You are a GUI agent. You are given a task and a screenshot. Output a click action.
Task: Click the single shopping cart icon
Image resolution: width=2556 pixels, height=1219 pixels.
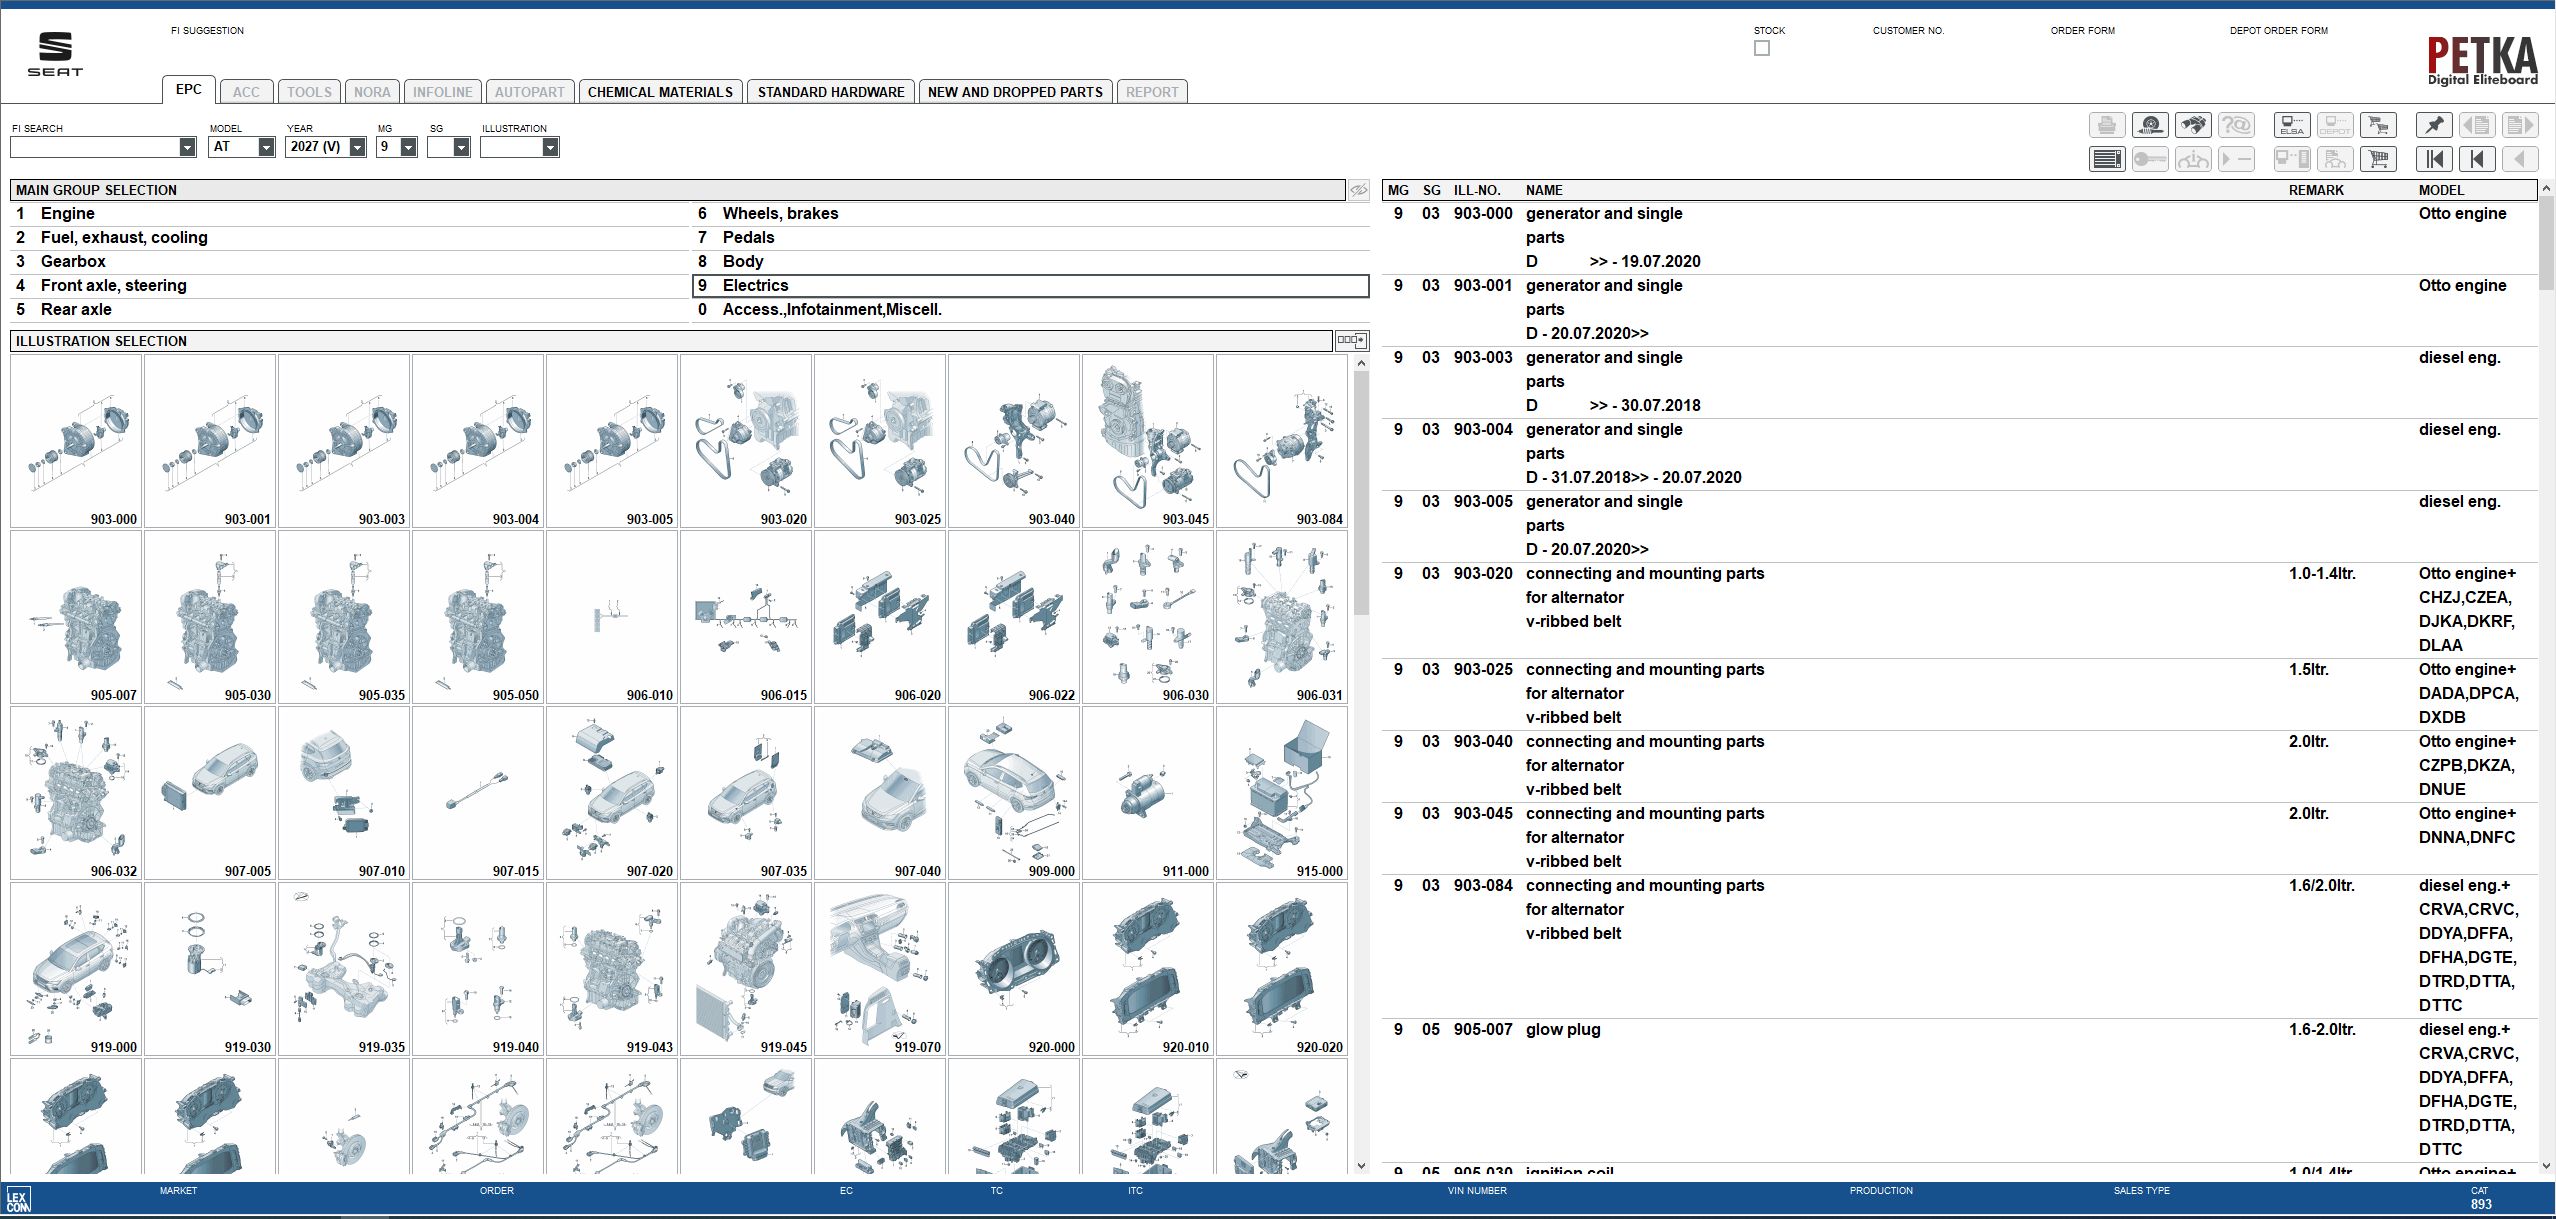coord(2380,159)
